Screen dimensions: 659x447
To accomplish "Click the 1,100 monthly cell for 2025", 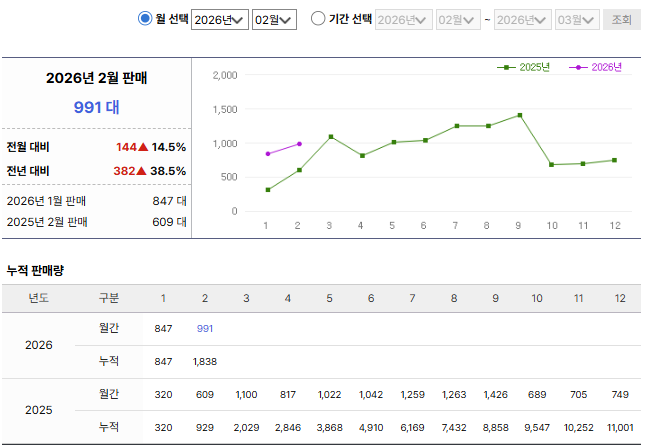I will click(246, 394).
